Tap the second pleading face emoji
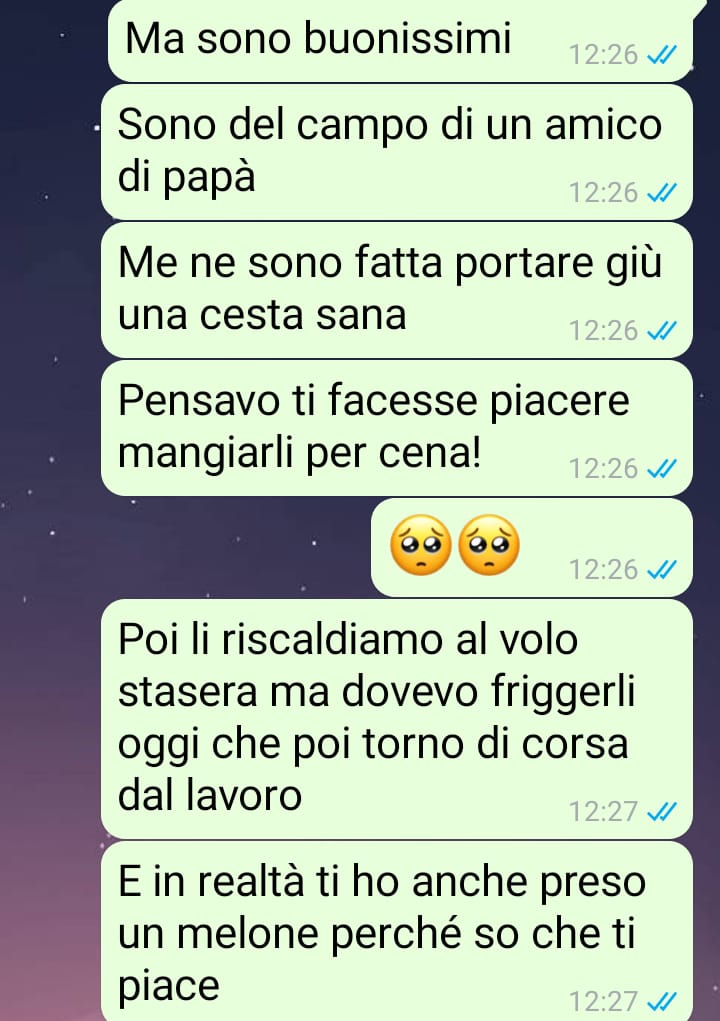Image resolution: width=720 pixels, height=1021 pixels. tap(490, 544)
